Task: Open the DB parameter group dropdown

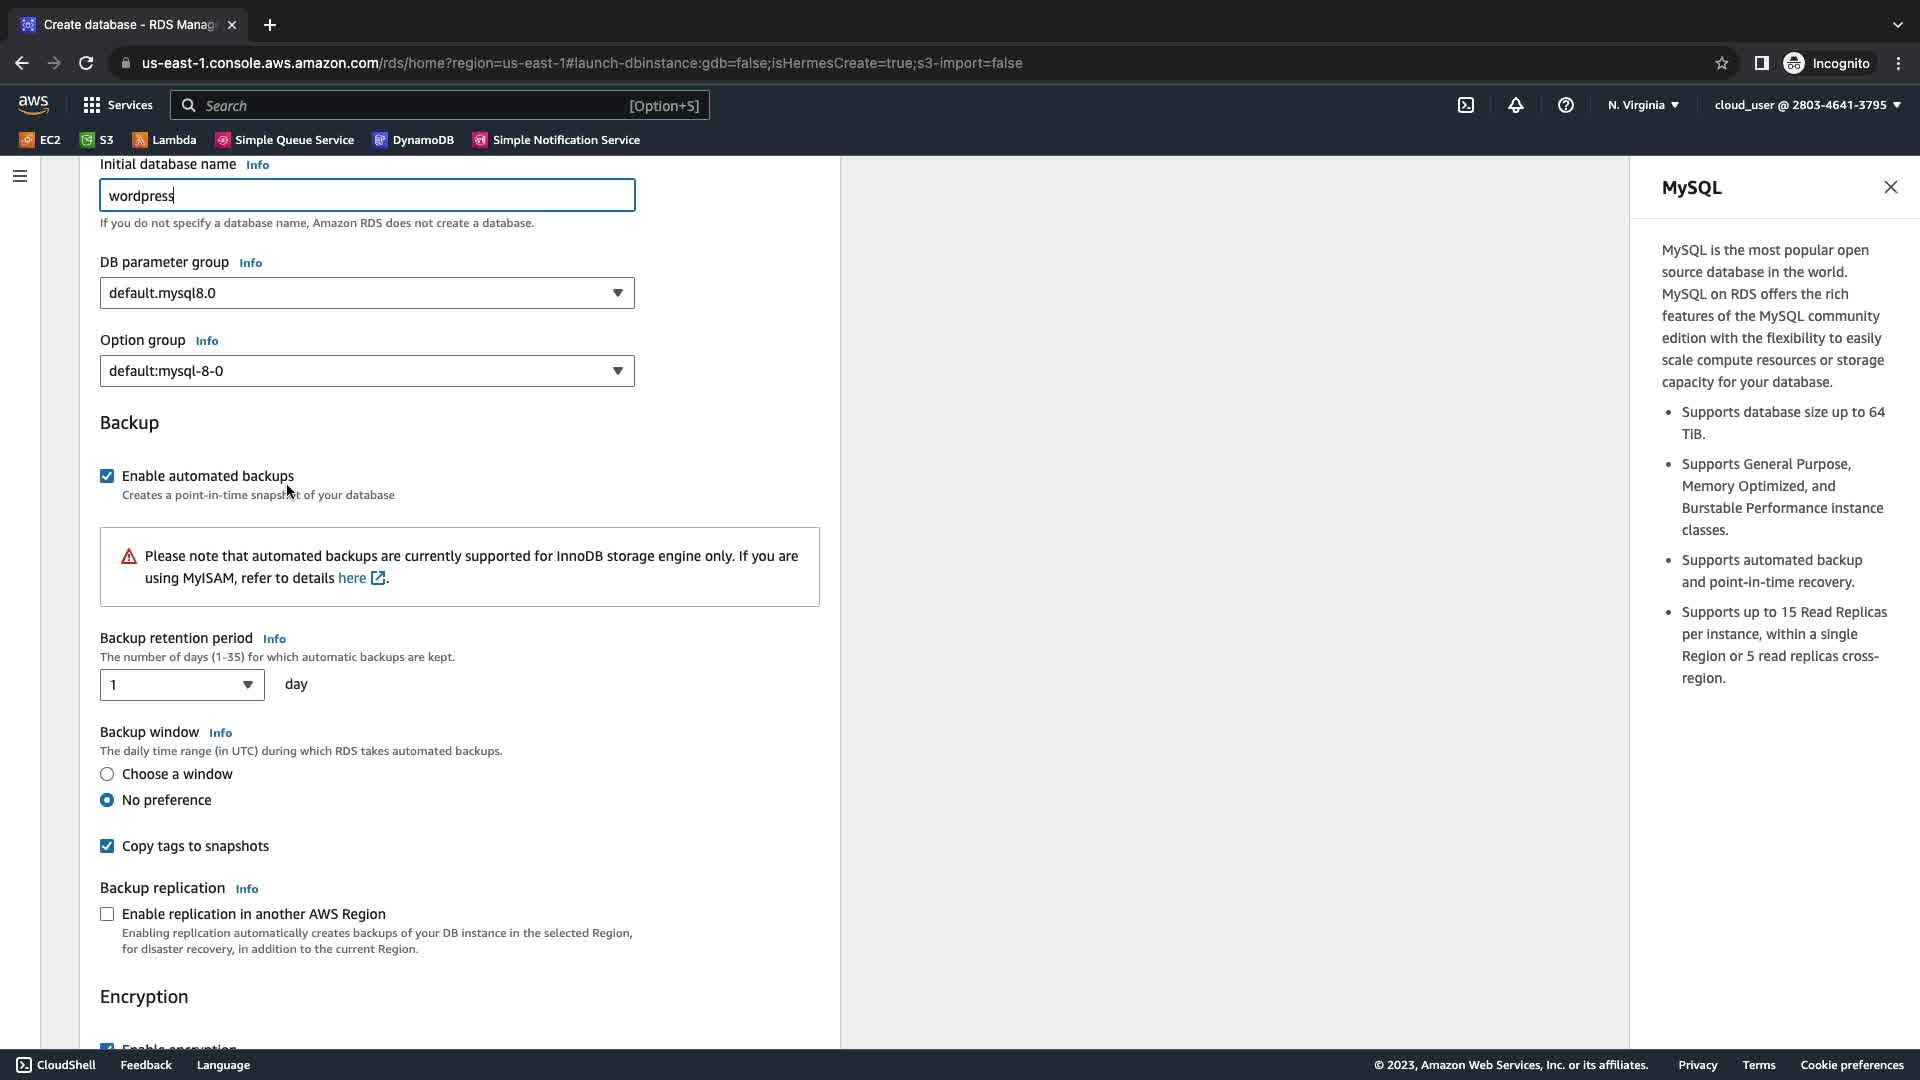Action: [x=367, y=293]
